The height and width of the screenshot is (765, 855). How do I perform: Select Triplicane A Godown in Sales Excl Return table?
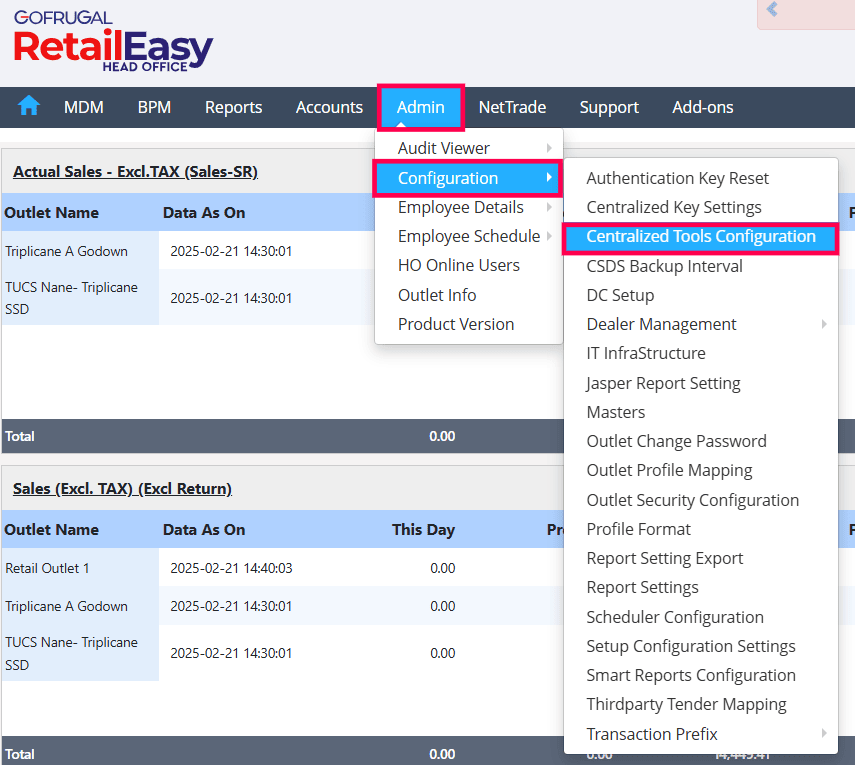67,606
